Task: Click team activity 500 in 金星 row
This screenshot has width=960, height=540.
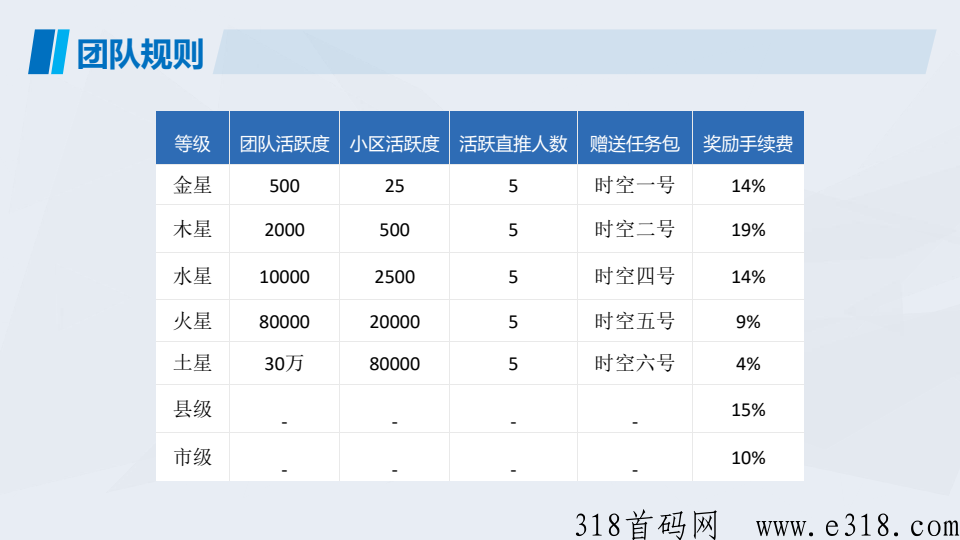Action: coord(284,186)
